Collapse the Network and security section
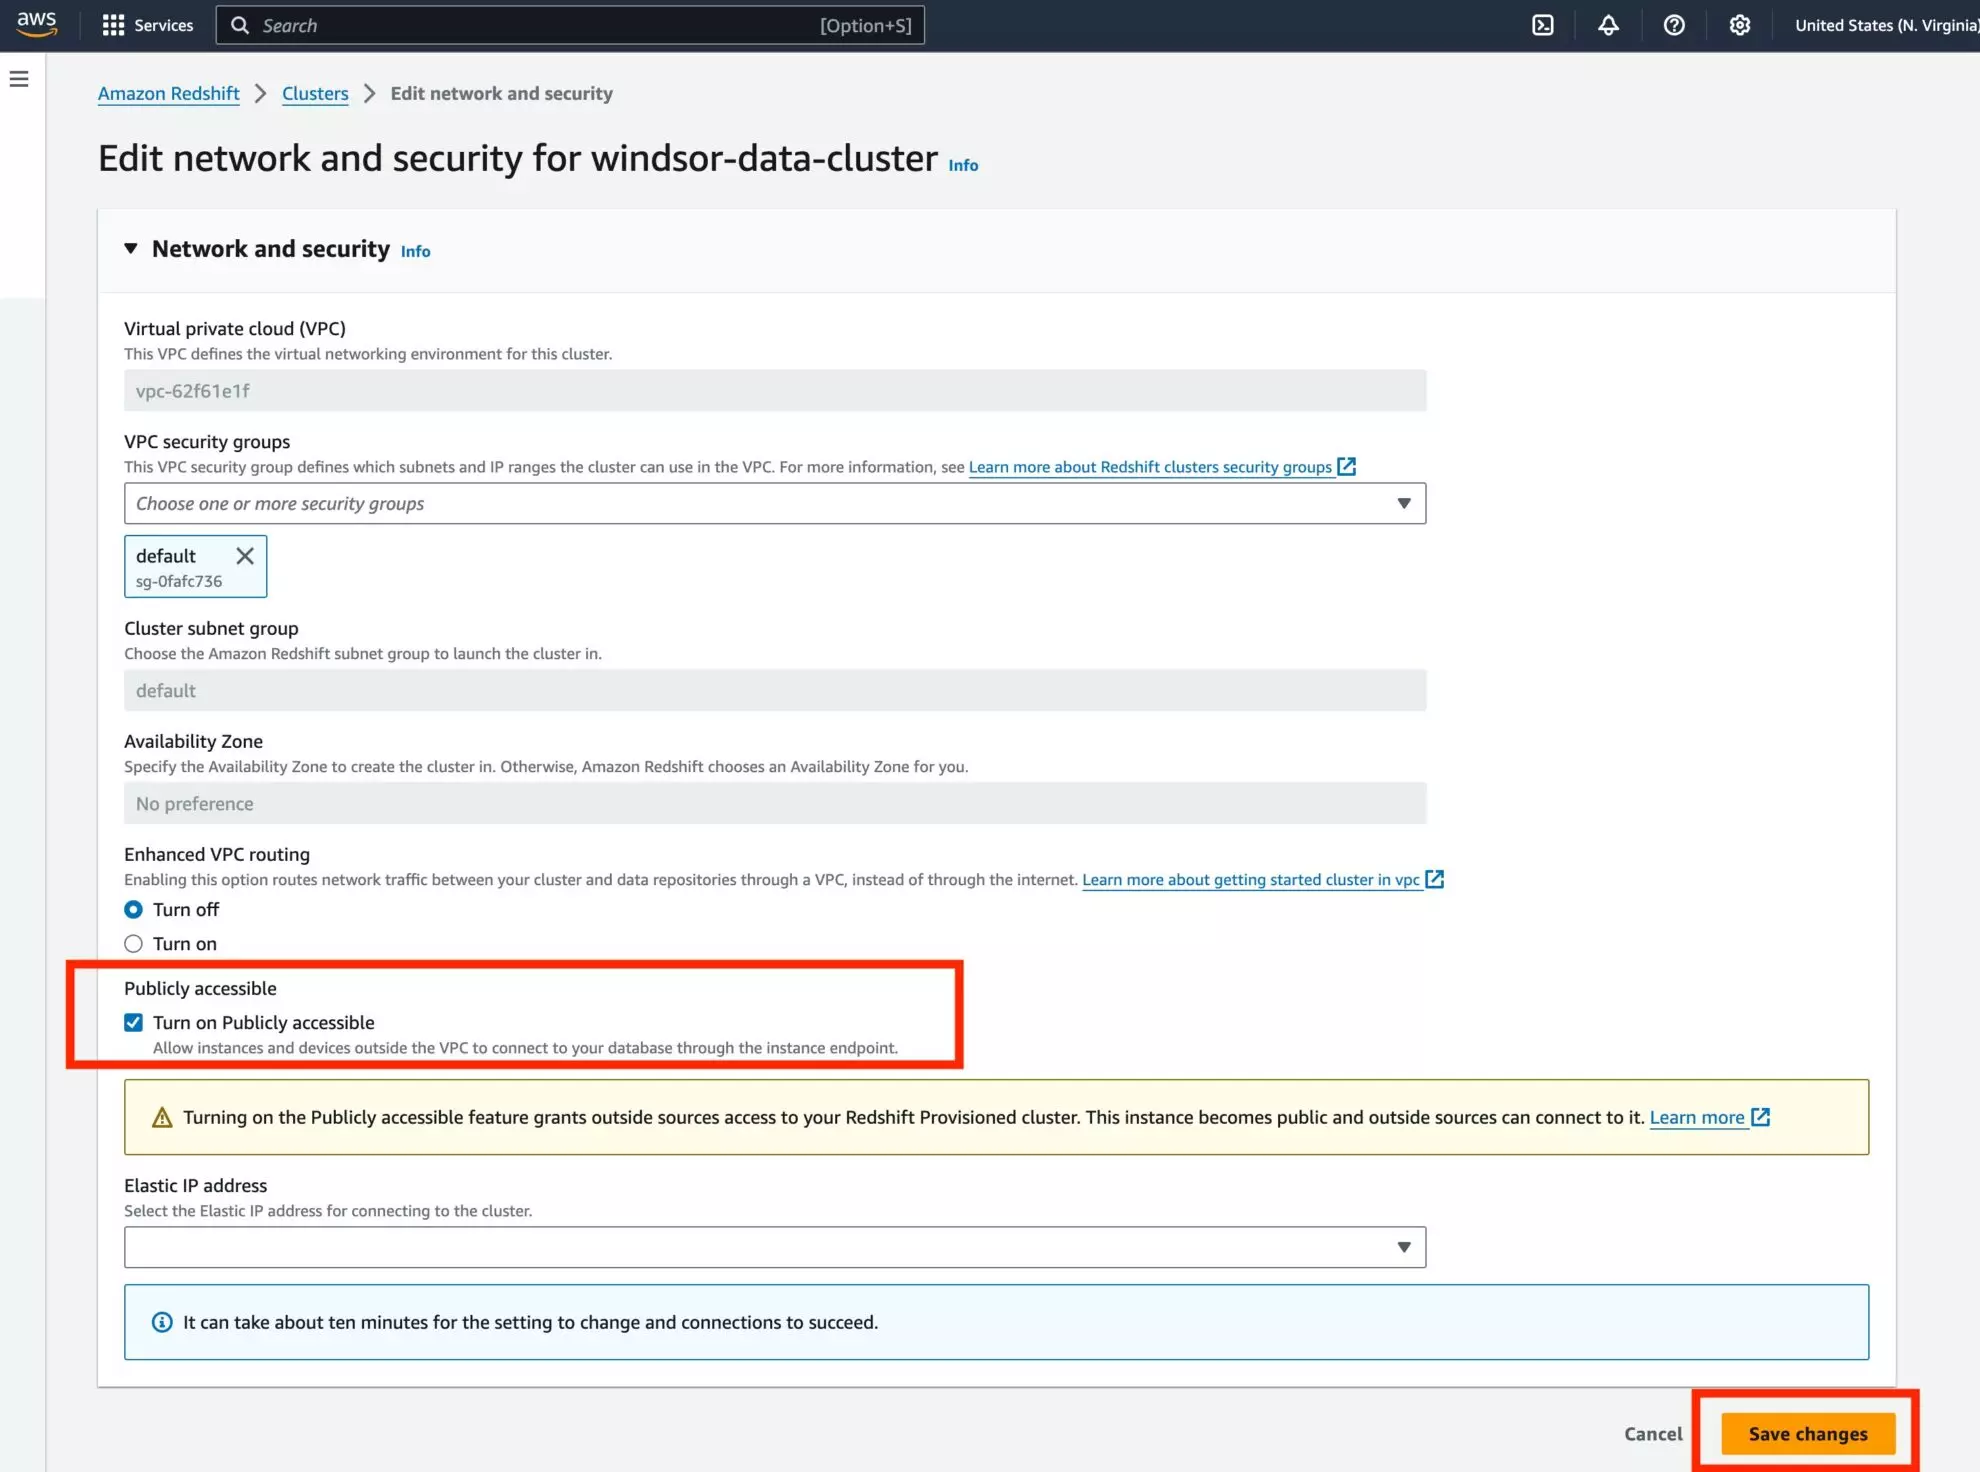1980x1472 pixels. click(131, 248)
